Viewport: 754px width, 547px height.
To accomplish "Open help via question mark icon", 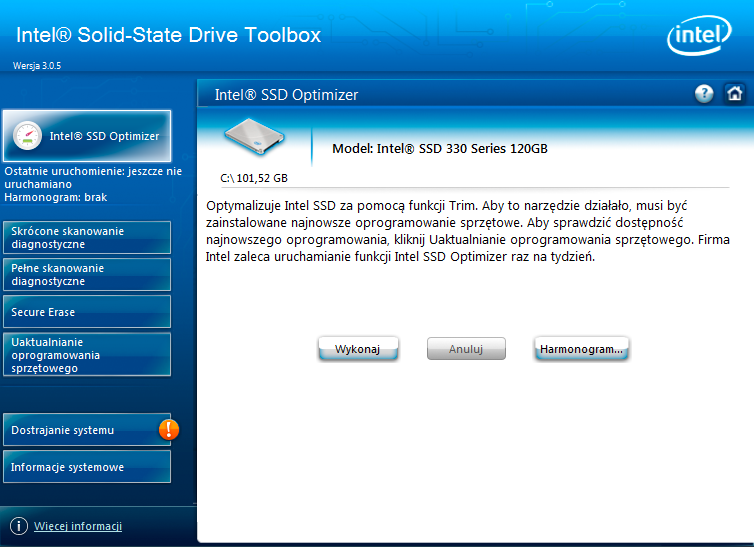I will tap(704, 94).
